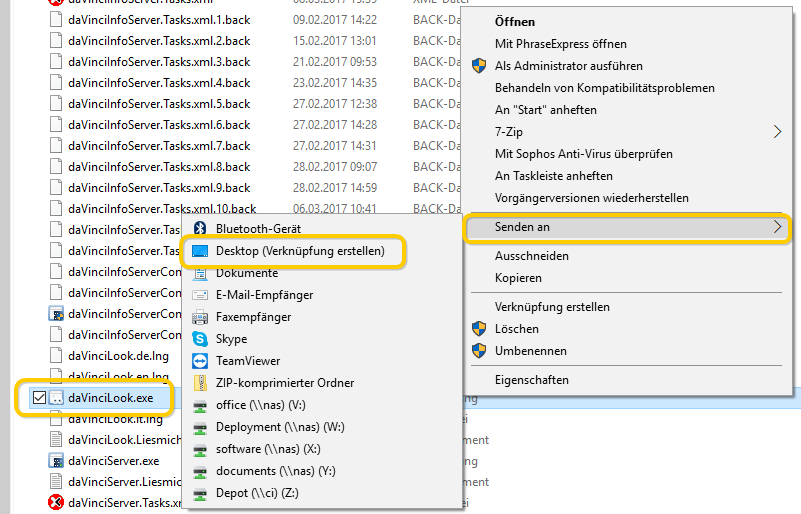Select ZIP-komprimierter Ordner entry
This screenshot has height=514, width=801.
285,383
